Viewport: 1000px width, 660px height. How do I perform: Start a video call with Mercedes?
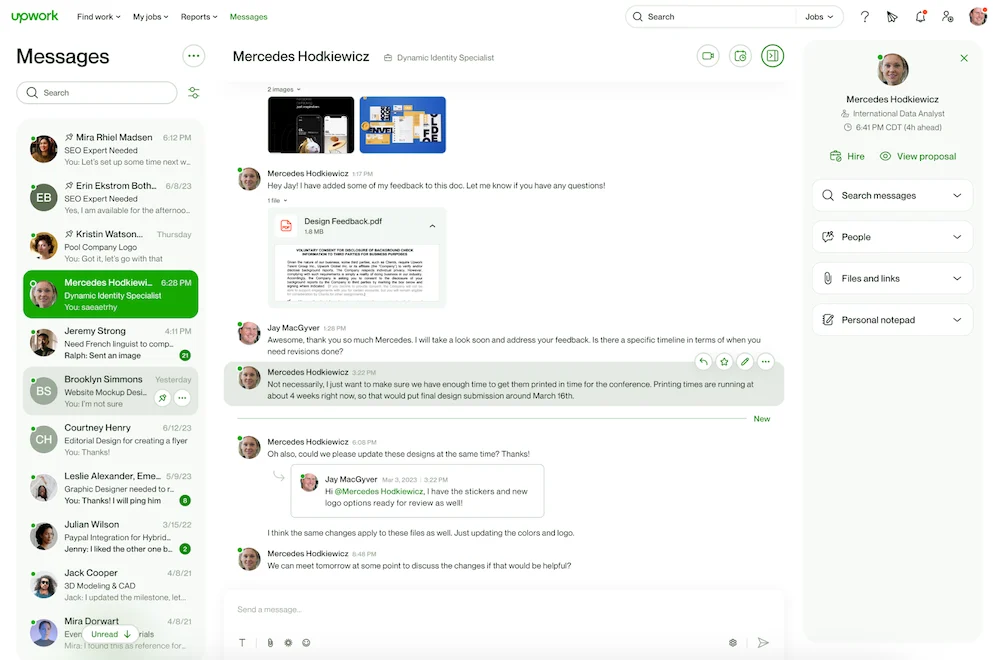click(x=708, y=56)
